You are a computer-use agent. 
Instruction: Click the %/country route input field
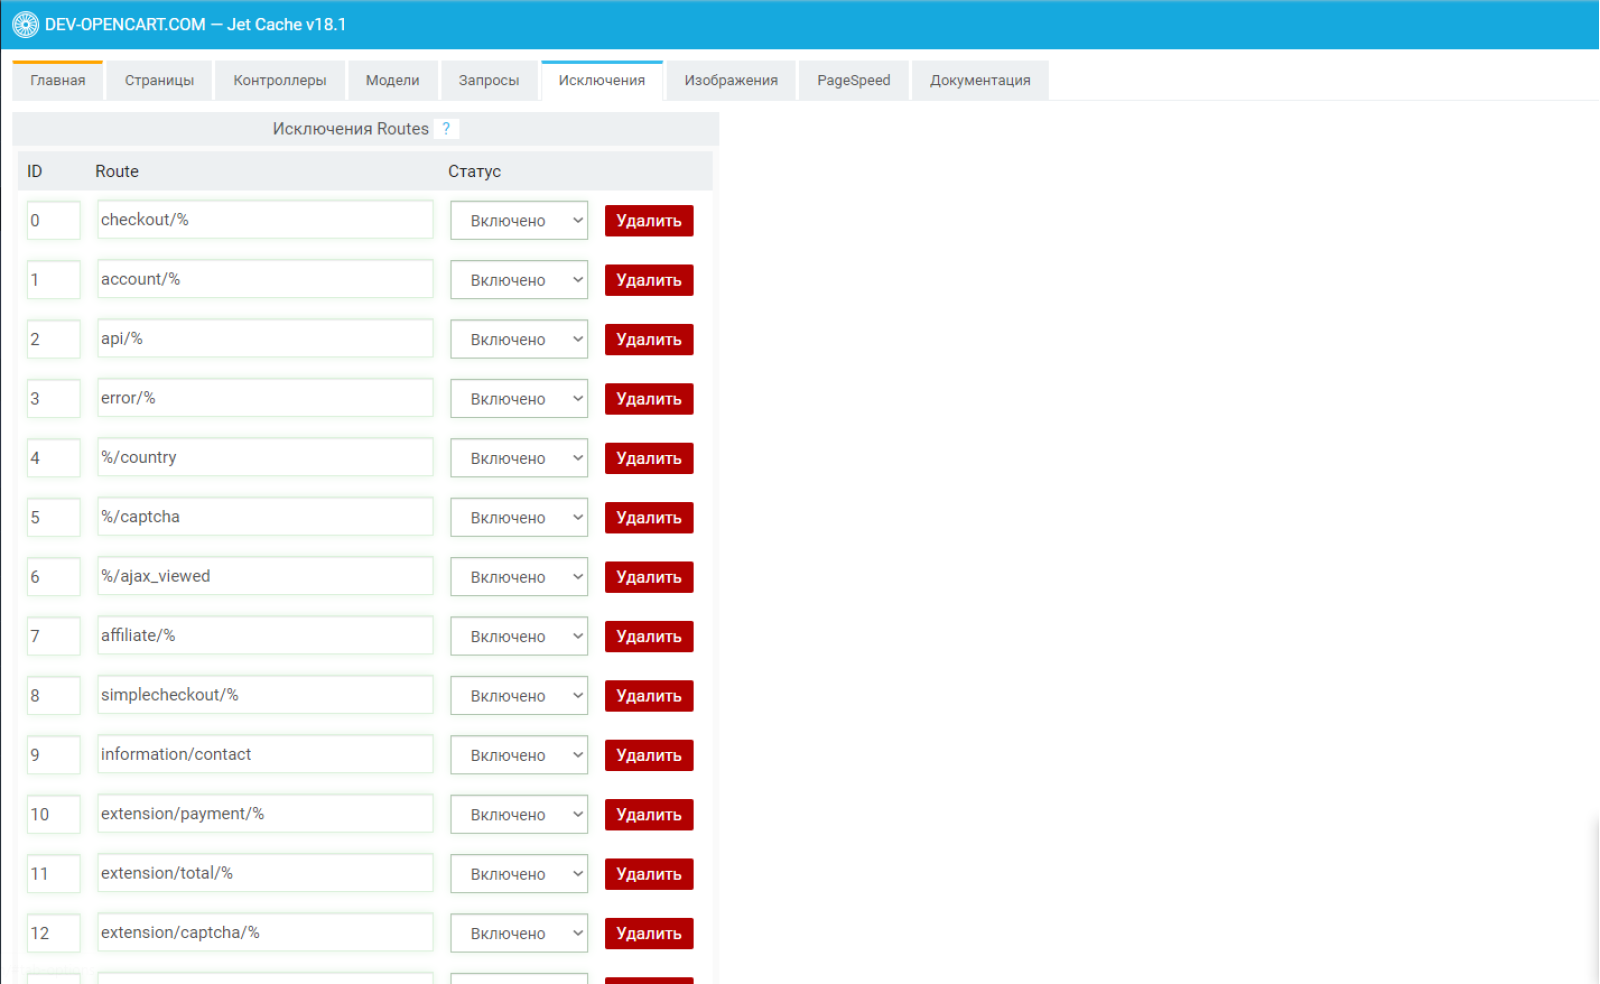click(265, 457)
